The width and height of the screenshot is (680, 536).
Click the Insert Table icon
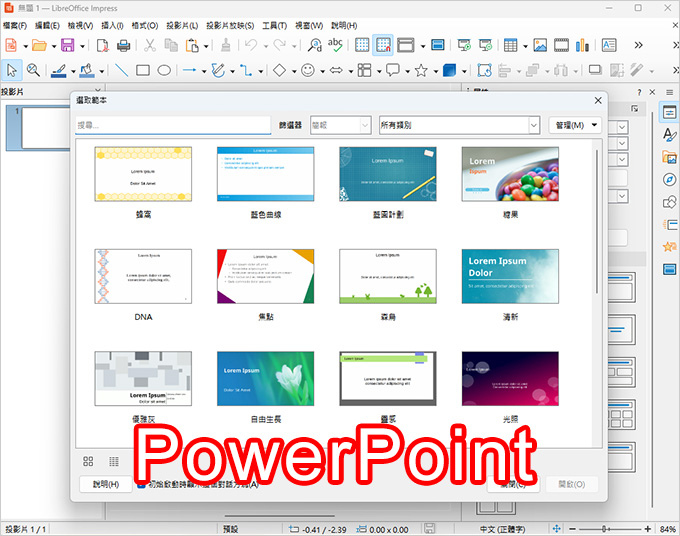pyautogui.click(x=510, y=45)
